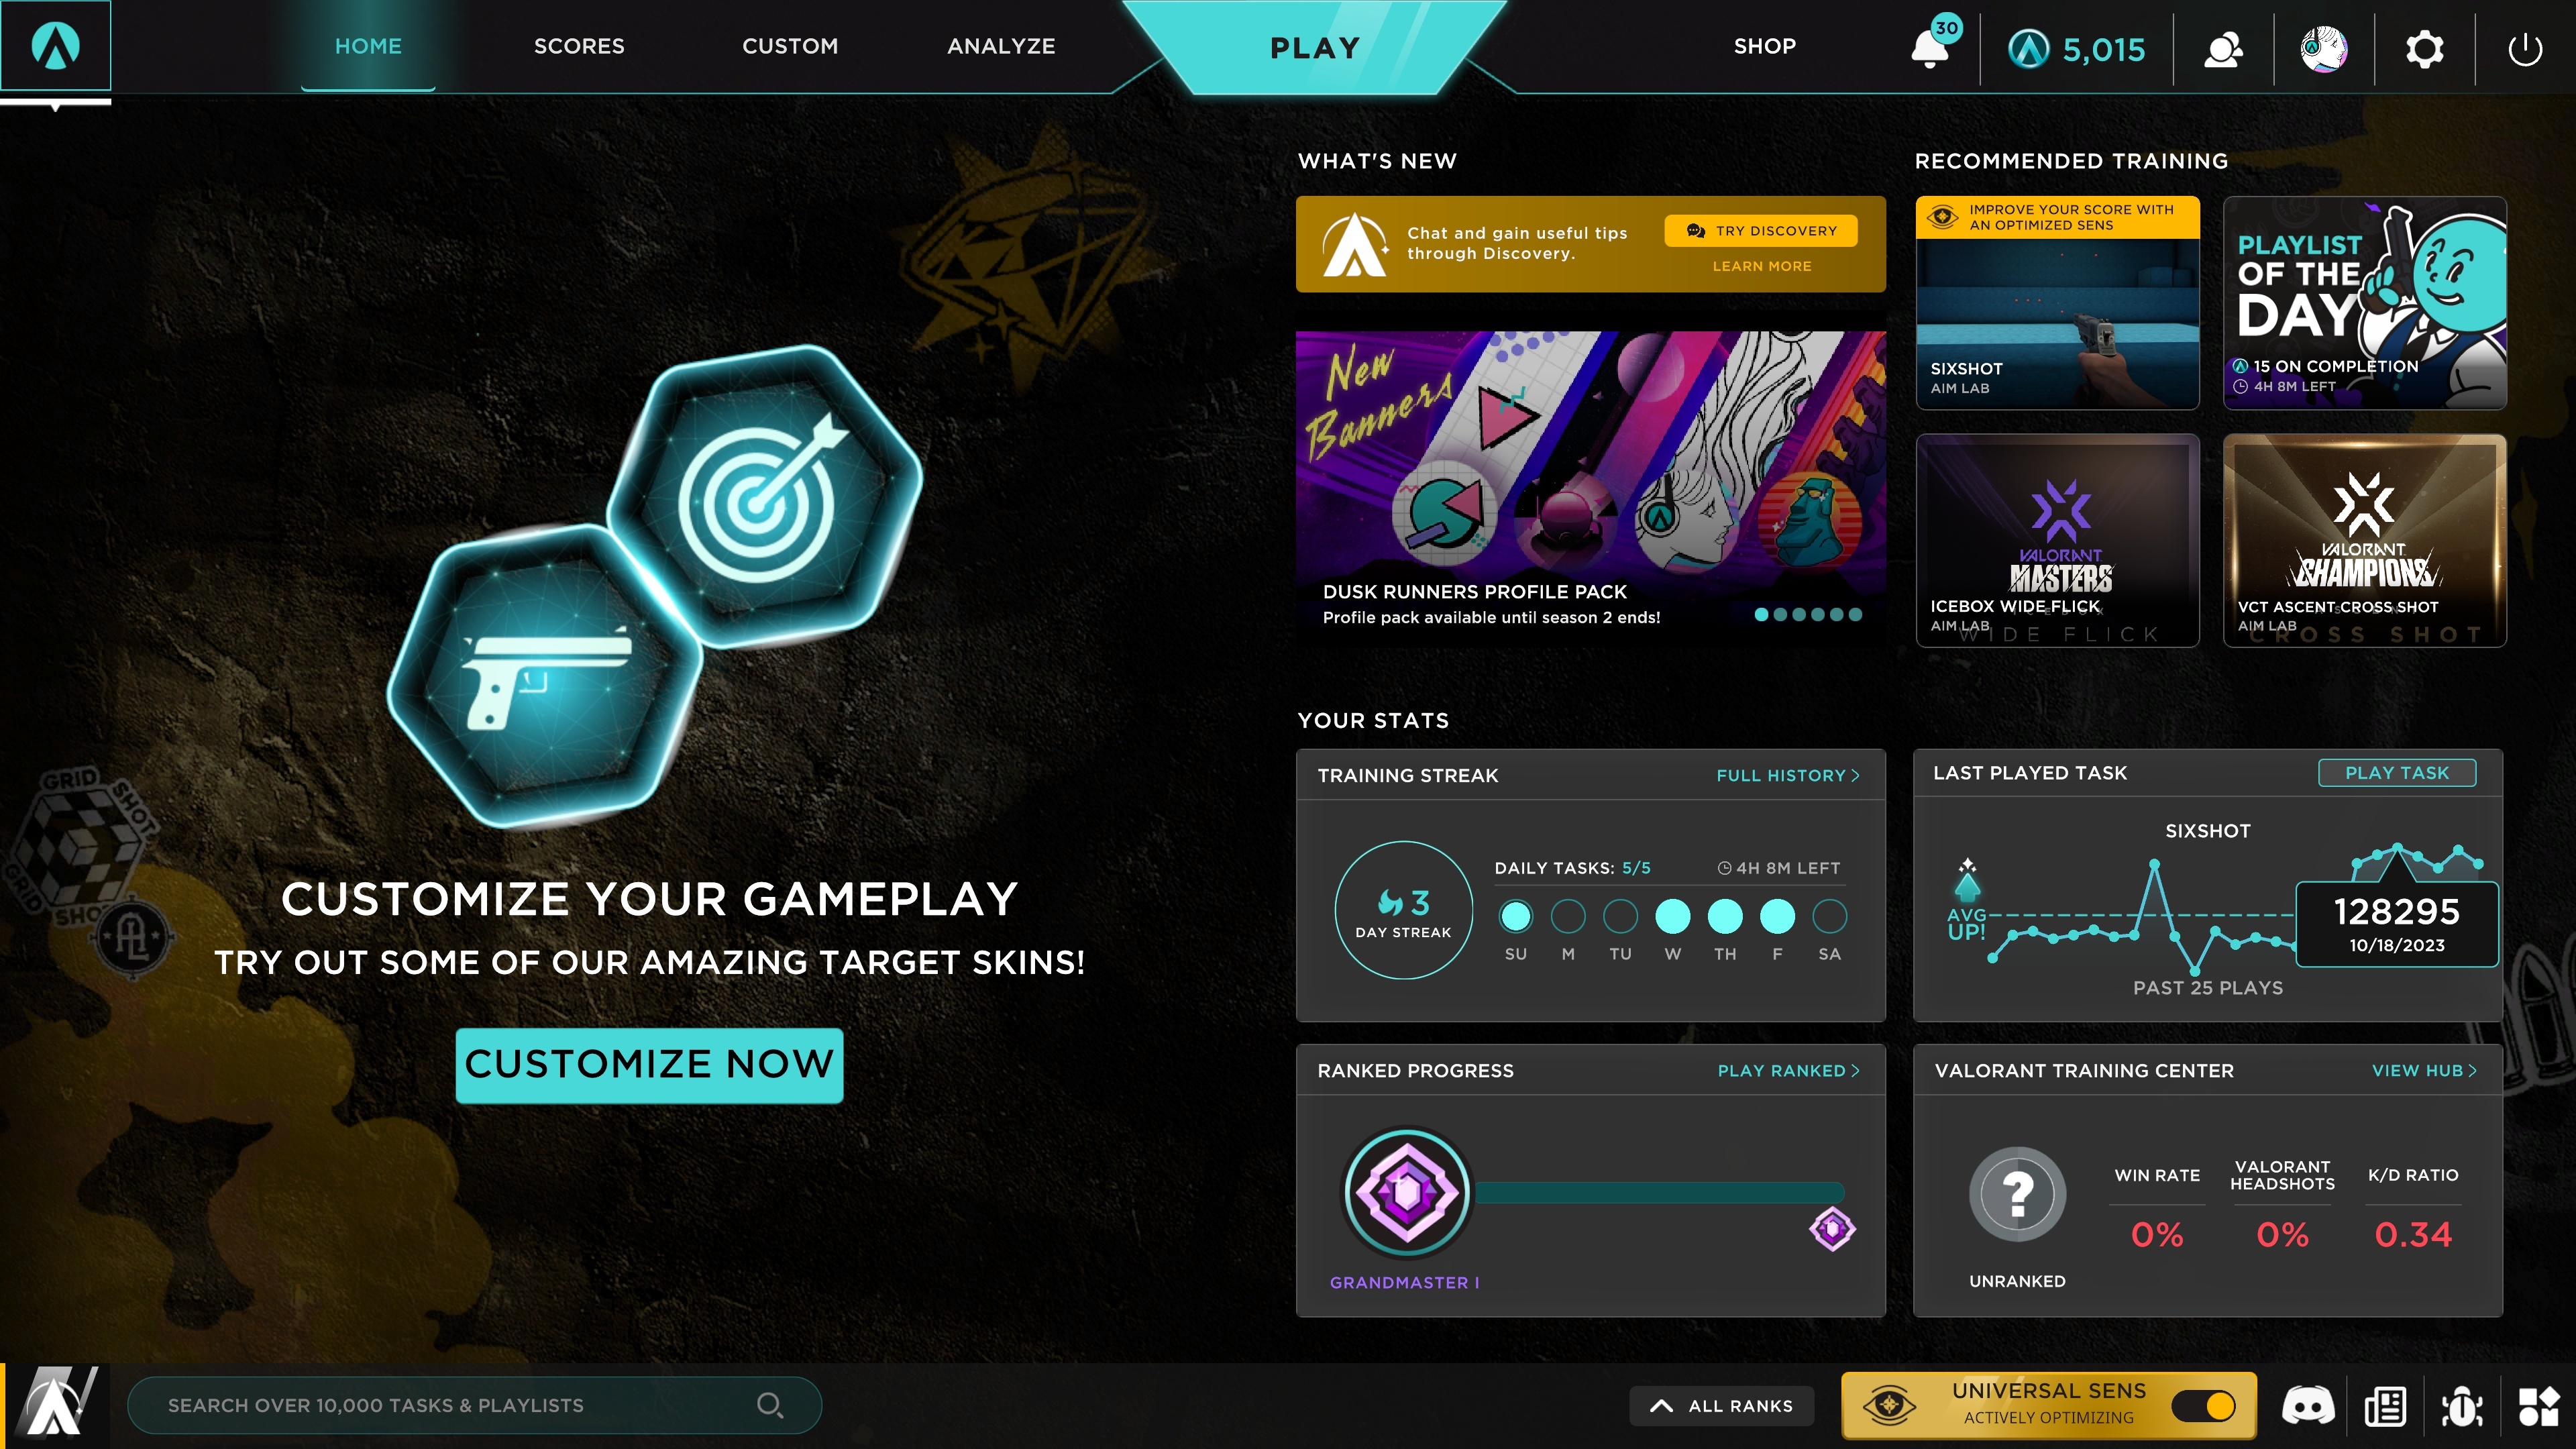This screenshot has height=1449, width=2576.
Task: Click the Discord integration icon
Action: pyautogui.click(x=2304, y=1405)
